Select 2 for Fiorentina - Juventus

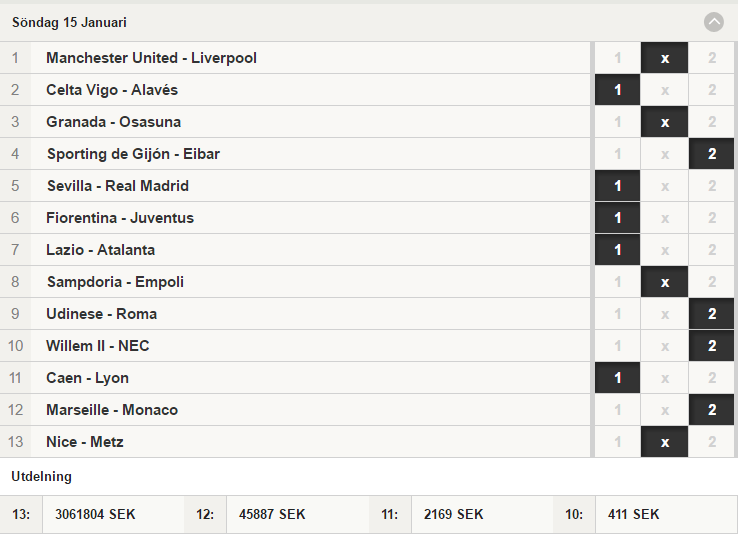pyautogui.click(x=712, y=218)
